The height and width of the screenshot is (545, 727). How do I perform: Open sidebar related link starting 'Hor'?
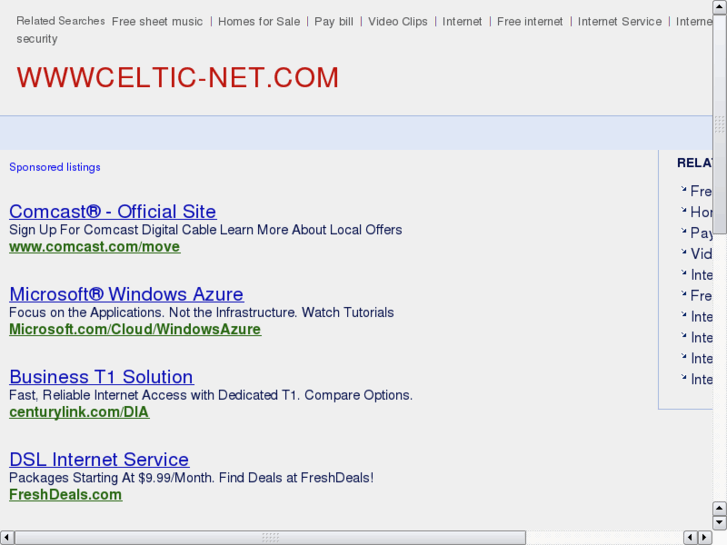[x=701, y=212]
